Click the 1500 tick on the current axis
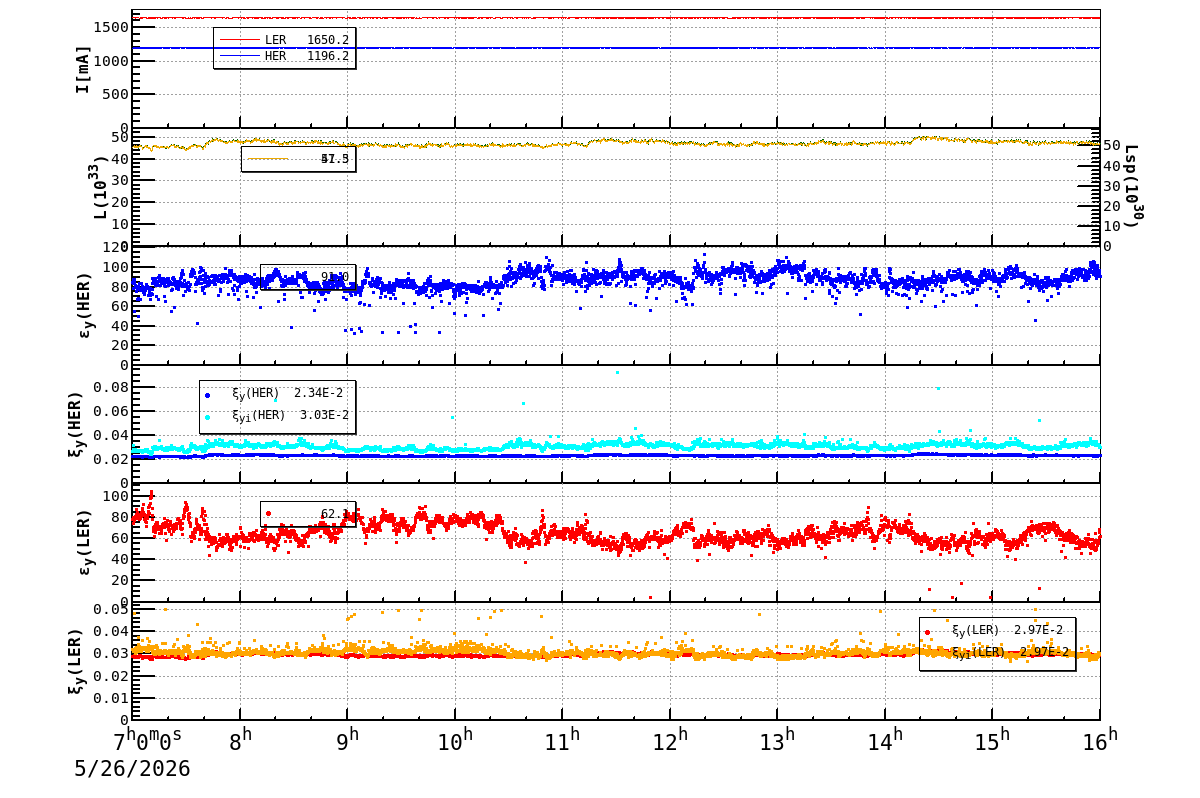This screenshot has height=798, width=1200. pos(110,27)
